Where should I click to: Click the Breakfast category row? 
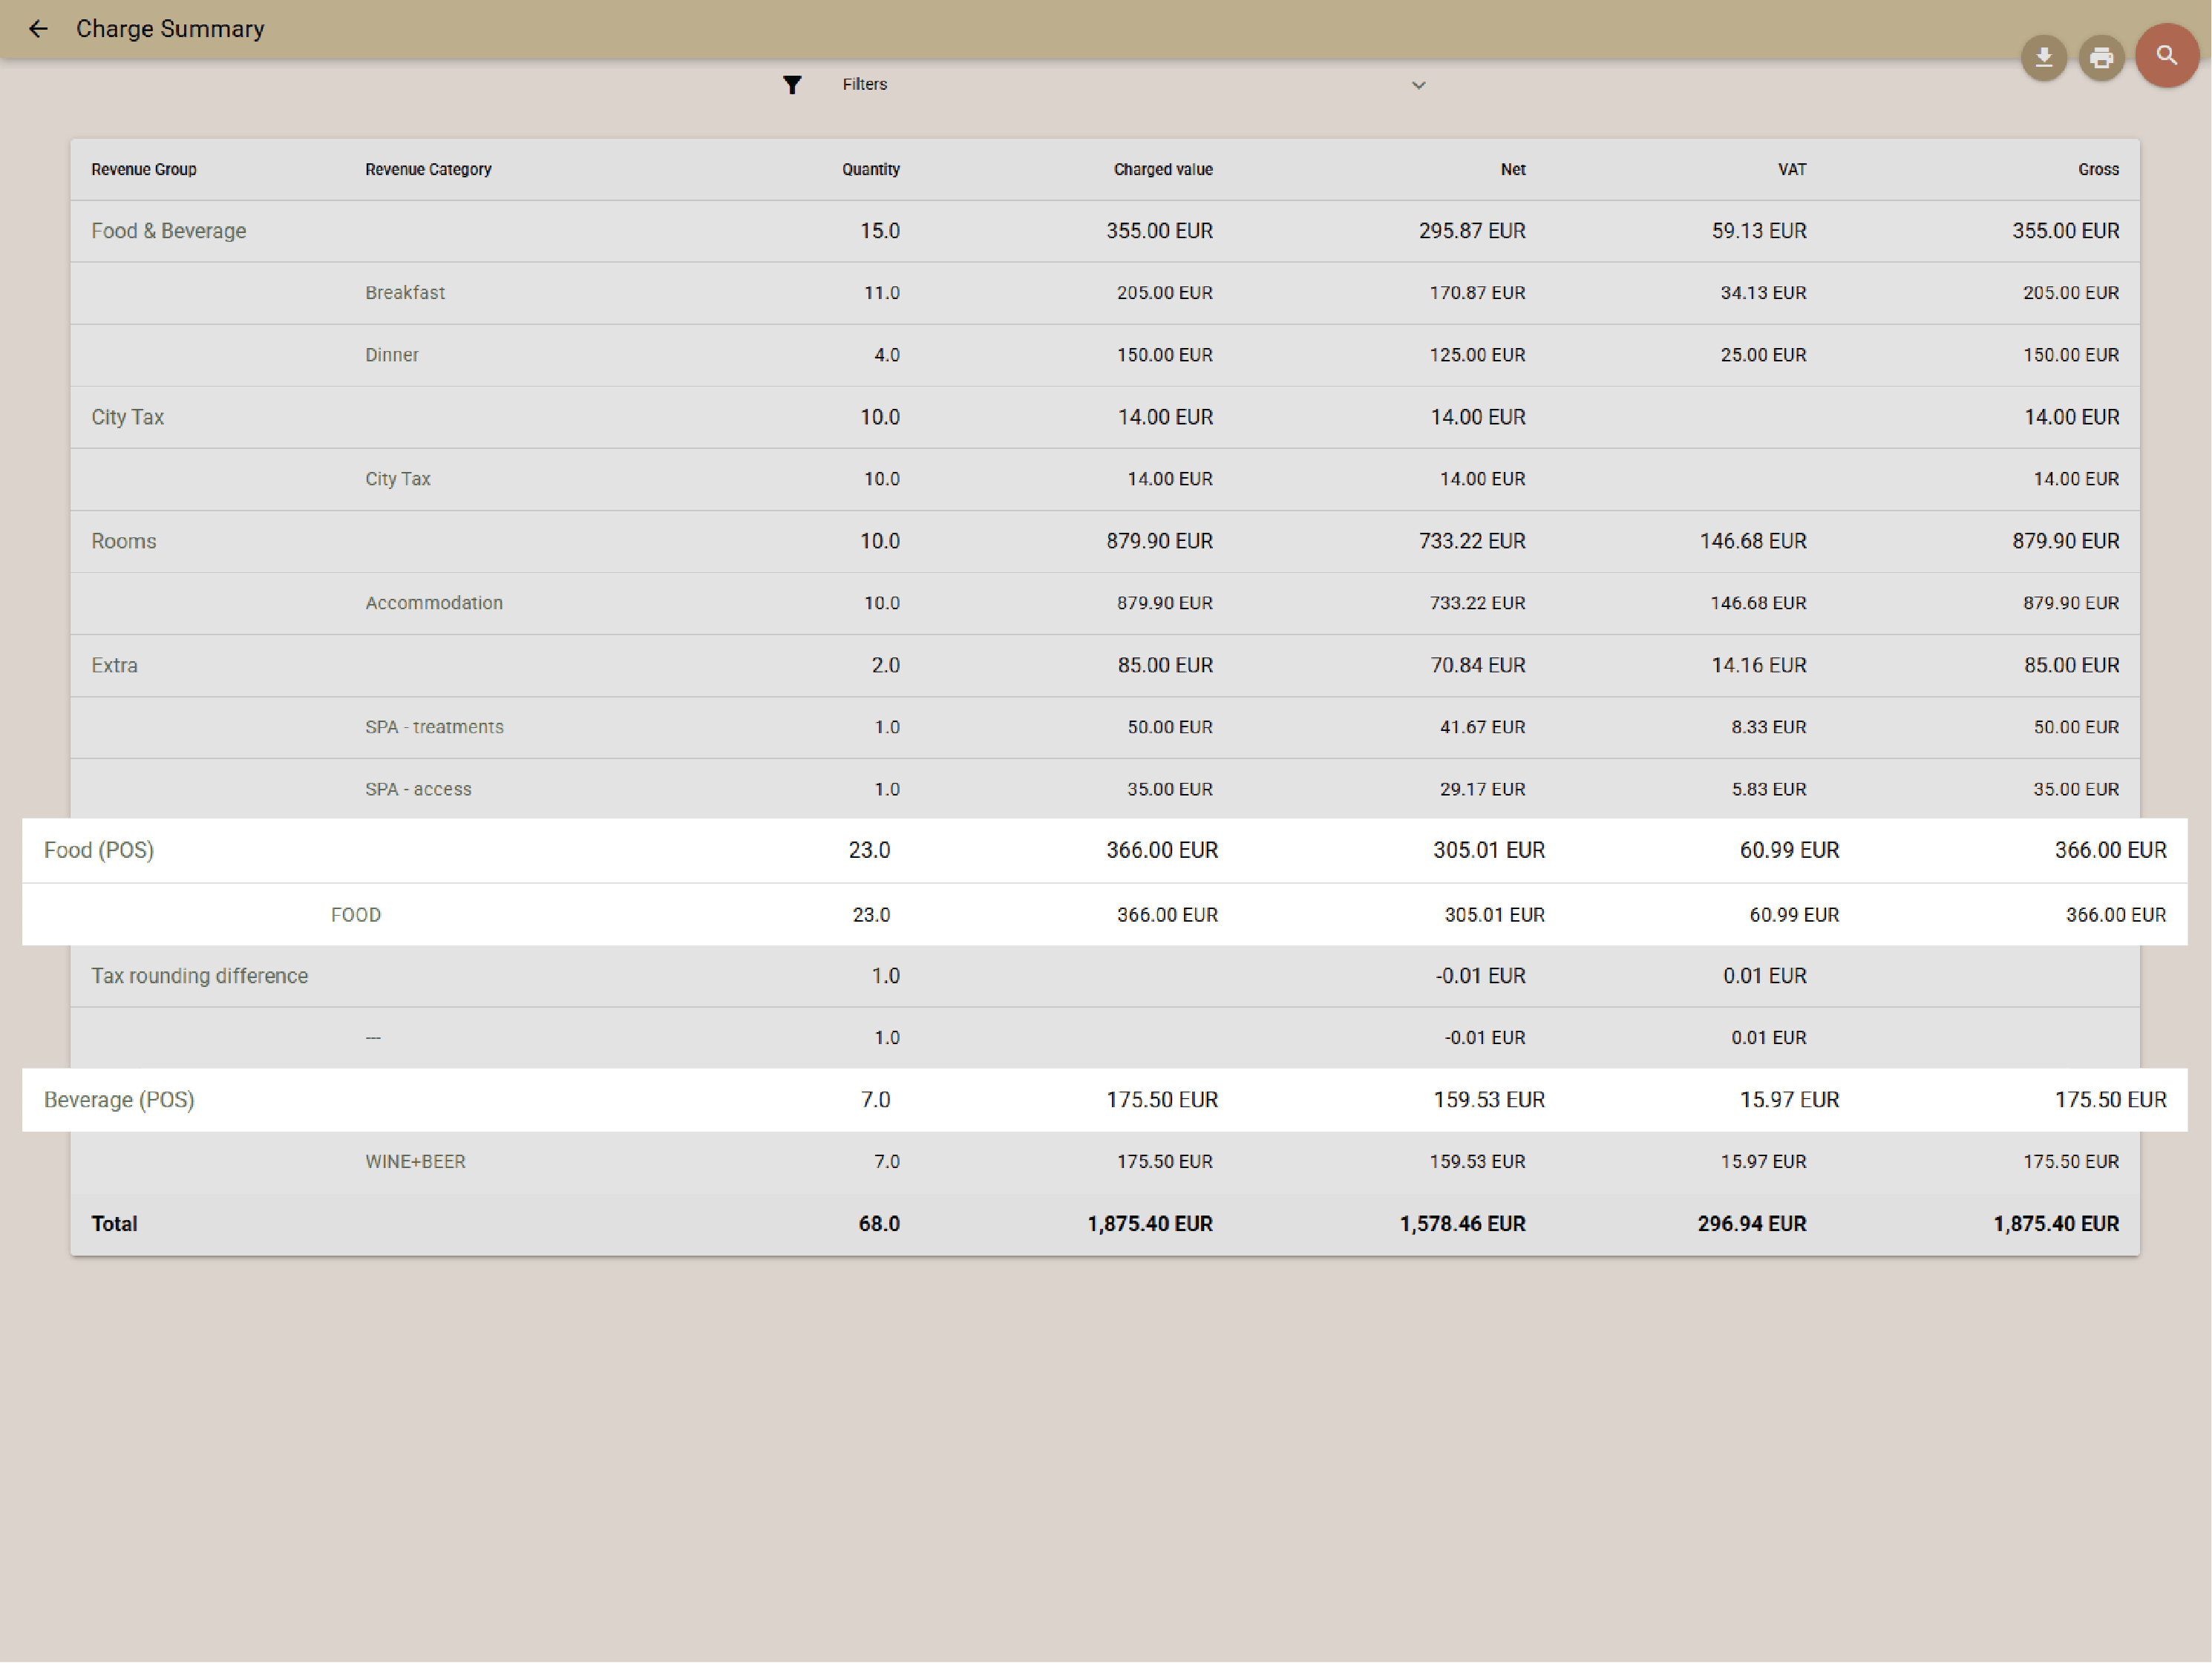pos(405,293)
